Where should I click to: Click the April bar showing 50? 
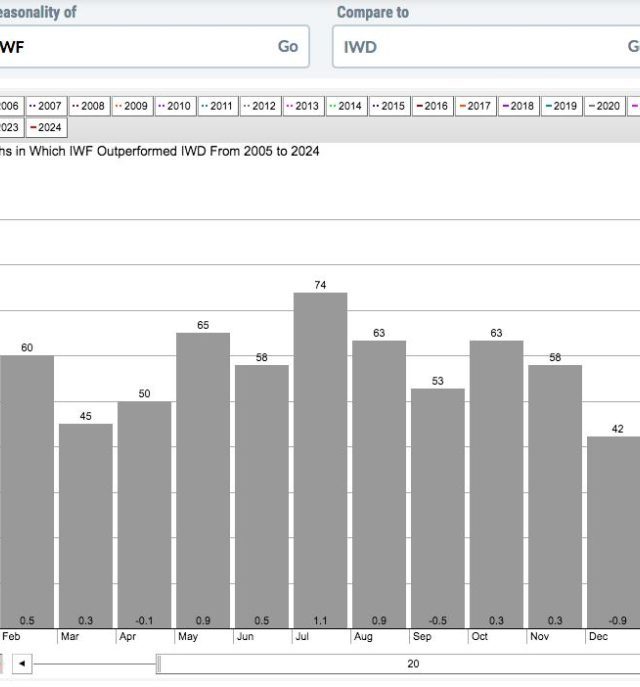pos(144,515)
